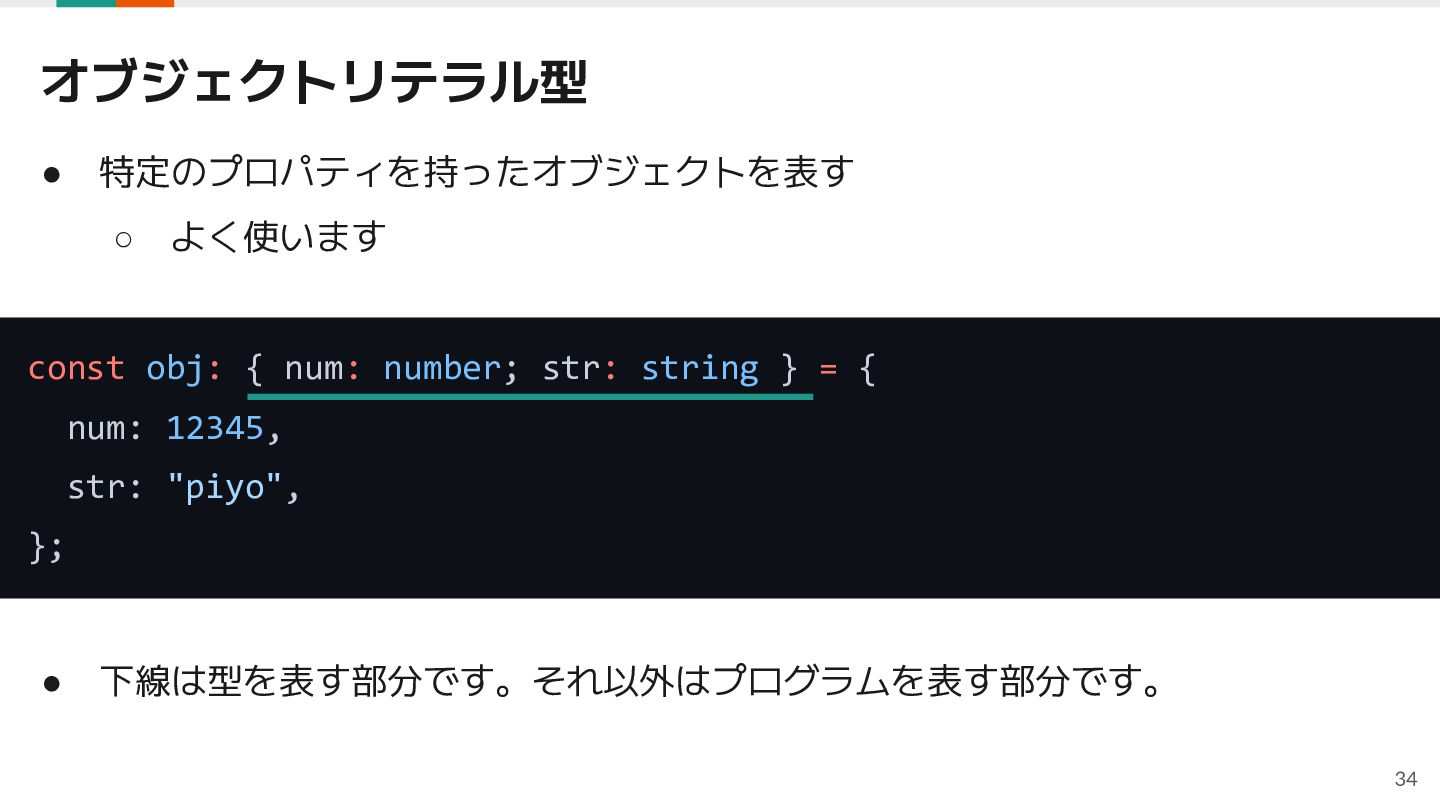Select the obj variable name
The width and height of the screenshot is (1440, 810).
tap(175, 370)
